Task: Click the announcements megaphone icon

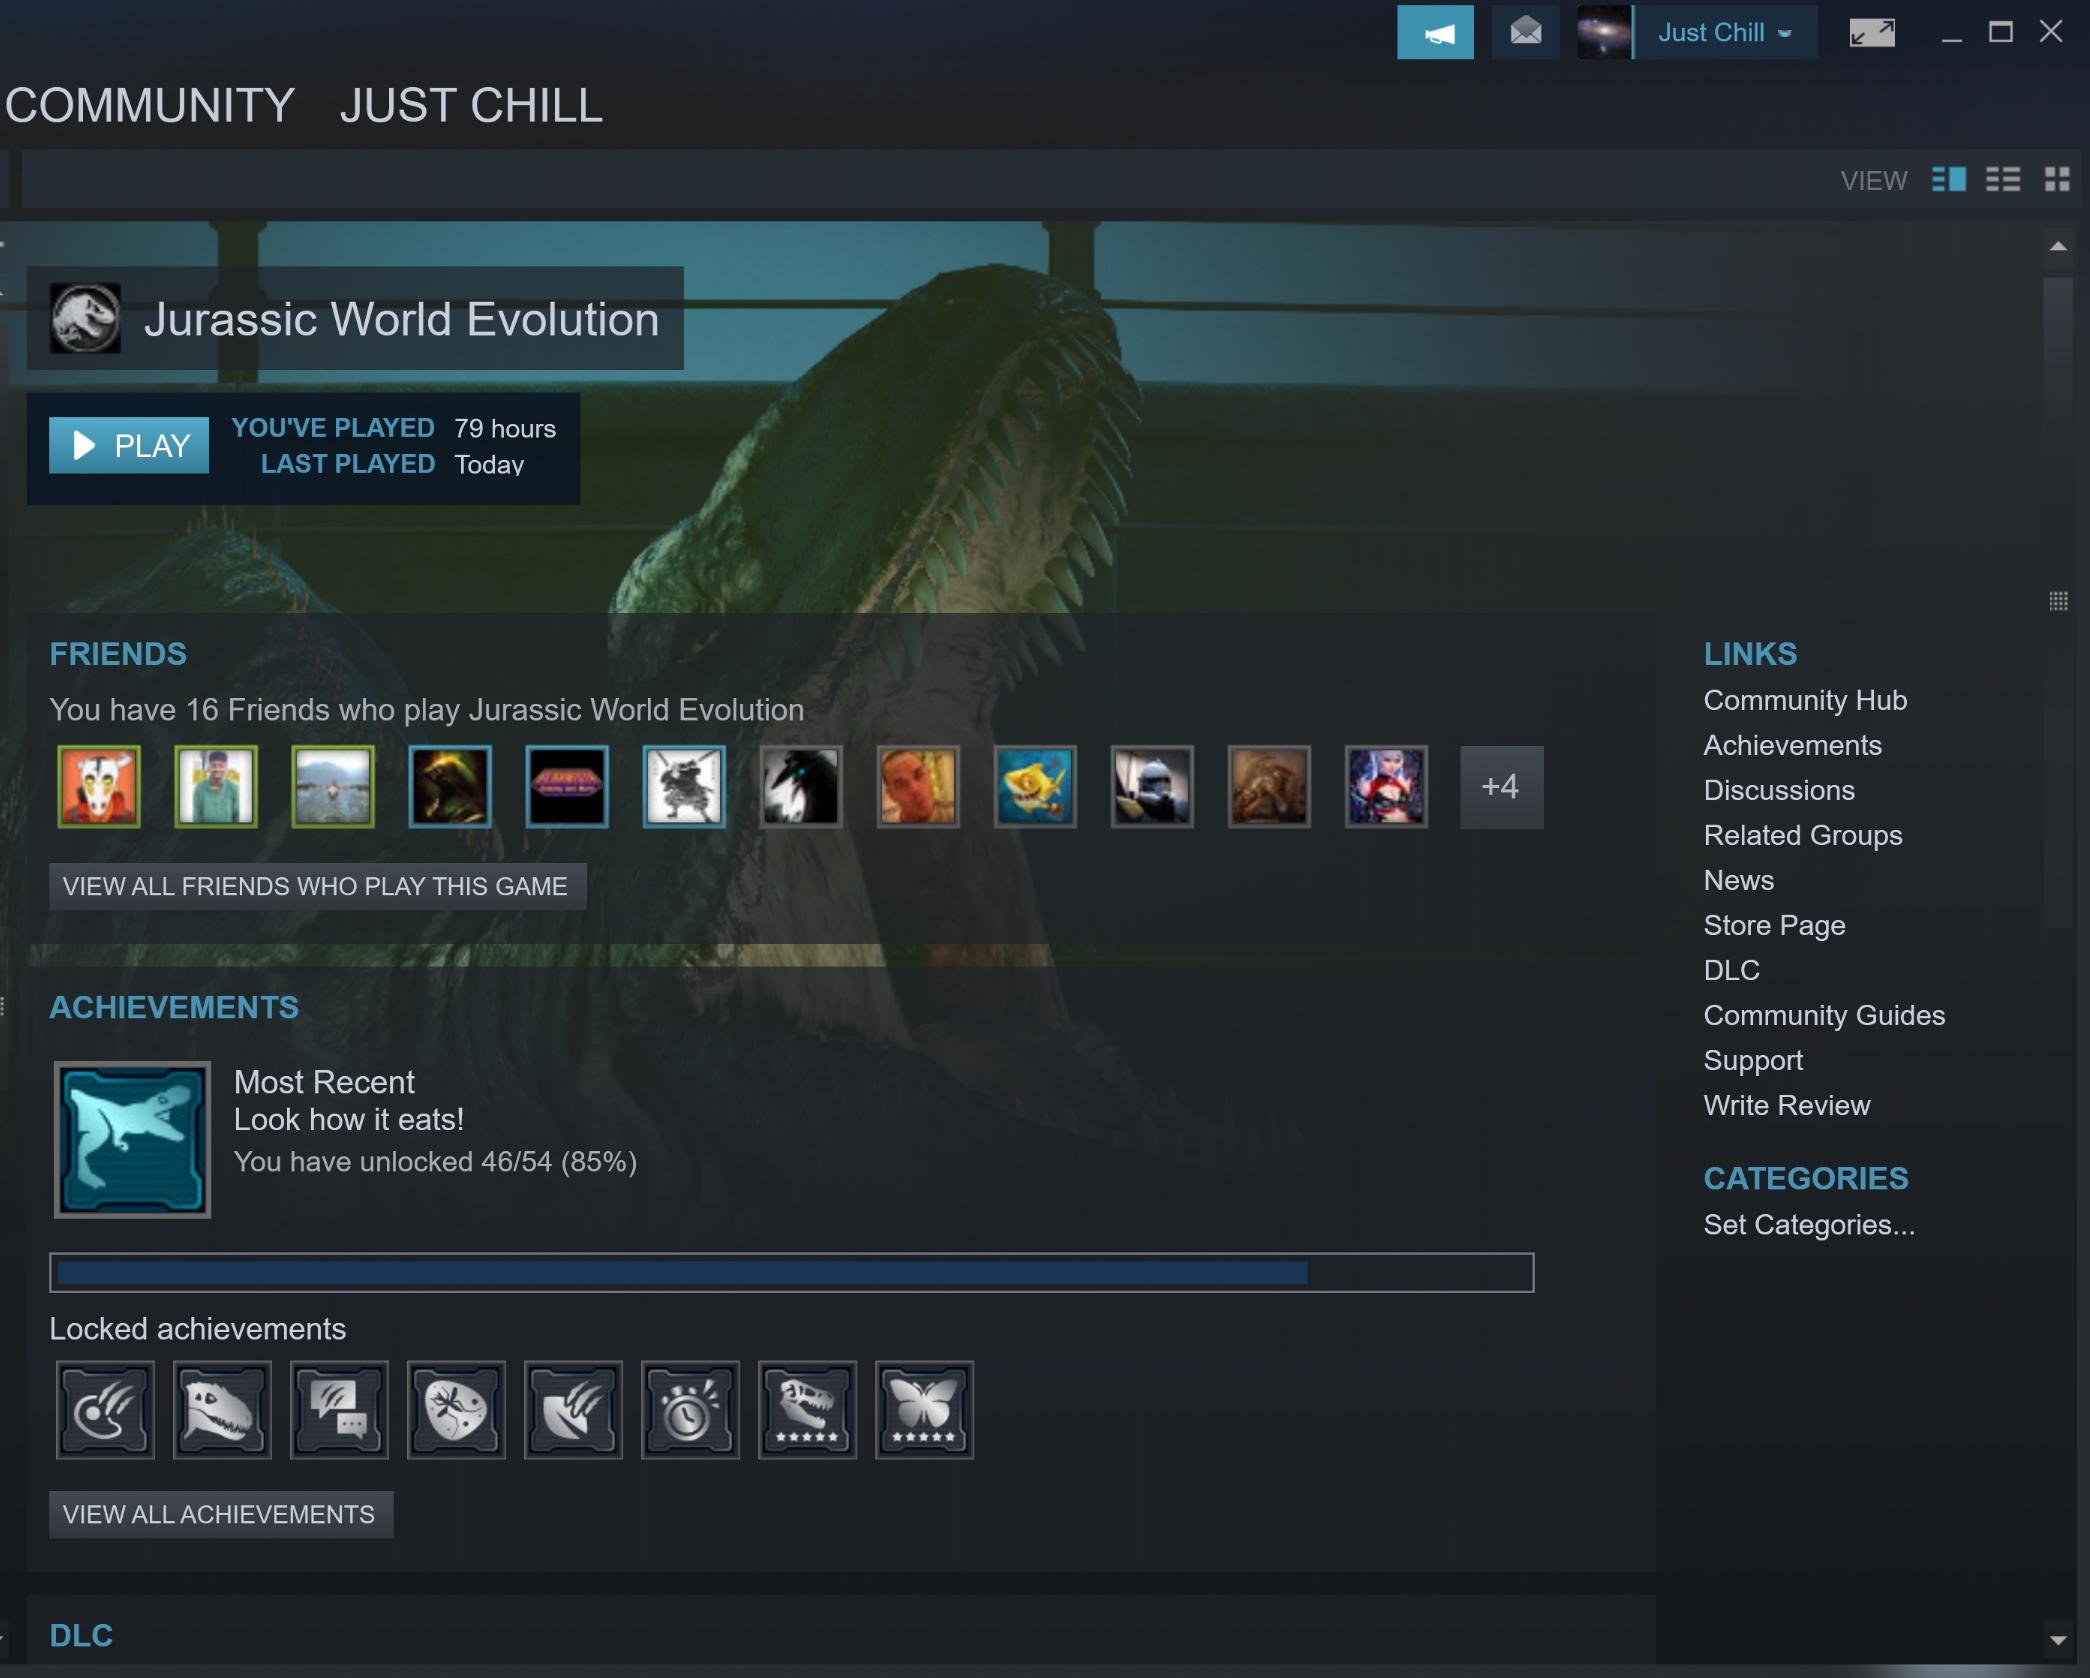Action: tap(1434, 33)
